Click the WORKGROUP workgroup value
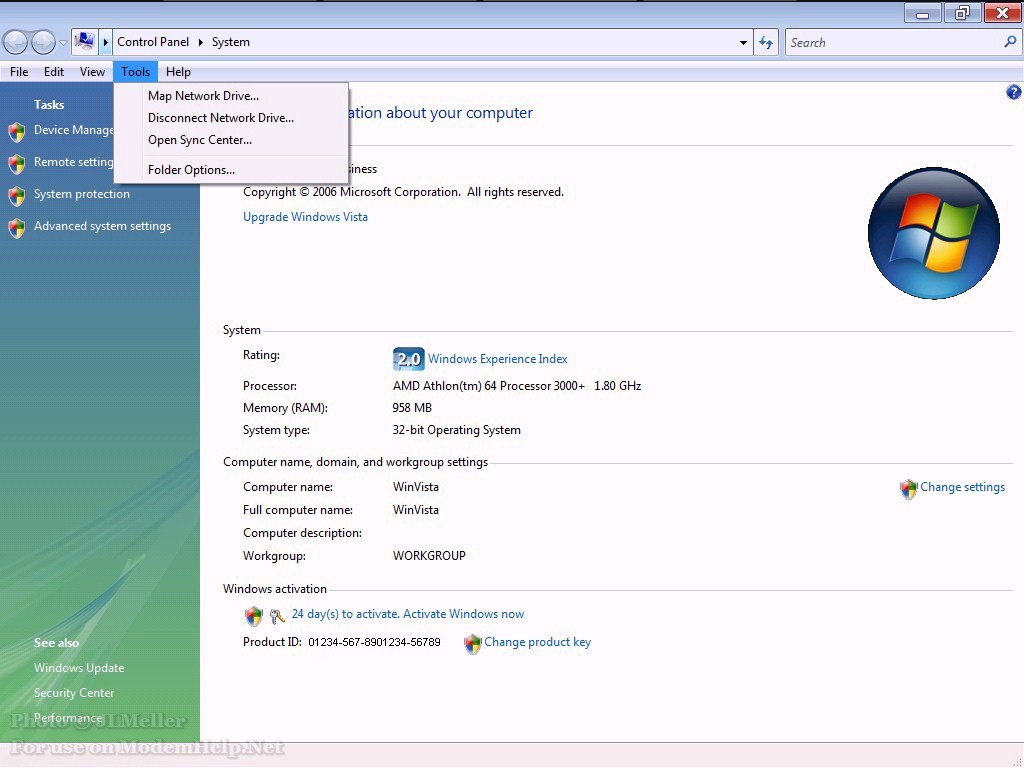Viewport: 1024px width, 768px height. (x=429, y=556)
